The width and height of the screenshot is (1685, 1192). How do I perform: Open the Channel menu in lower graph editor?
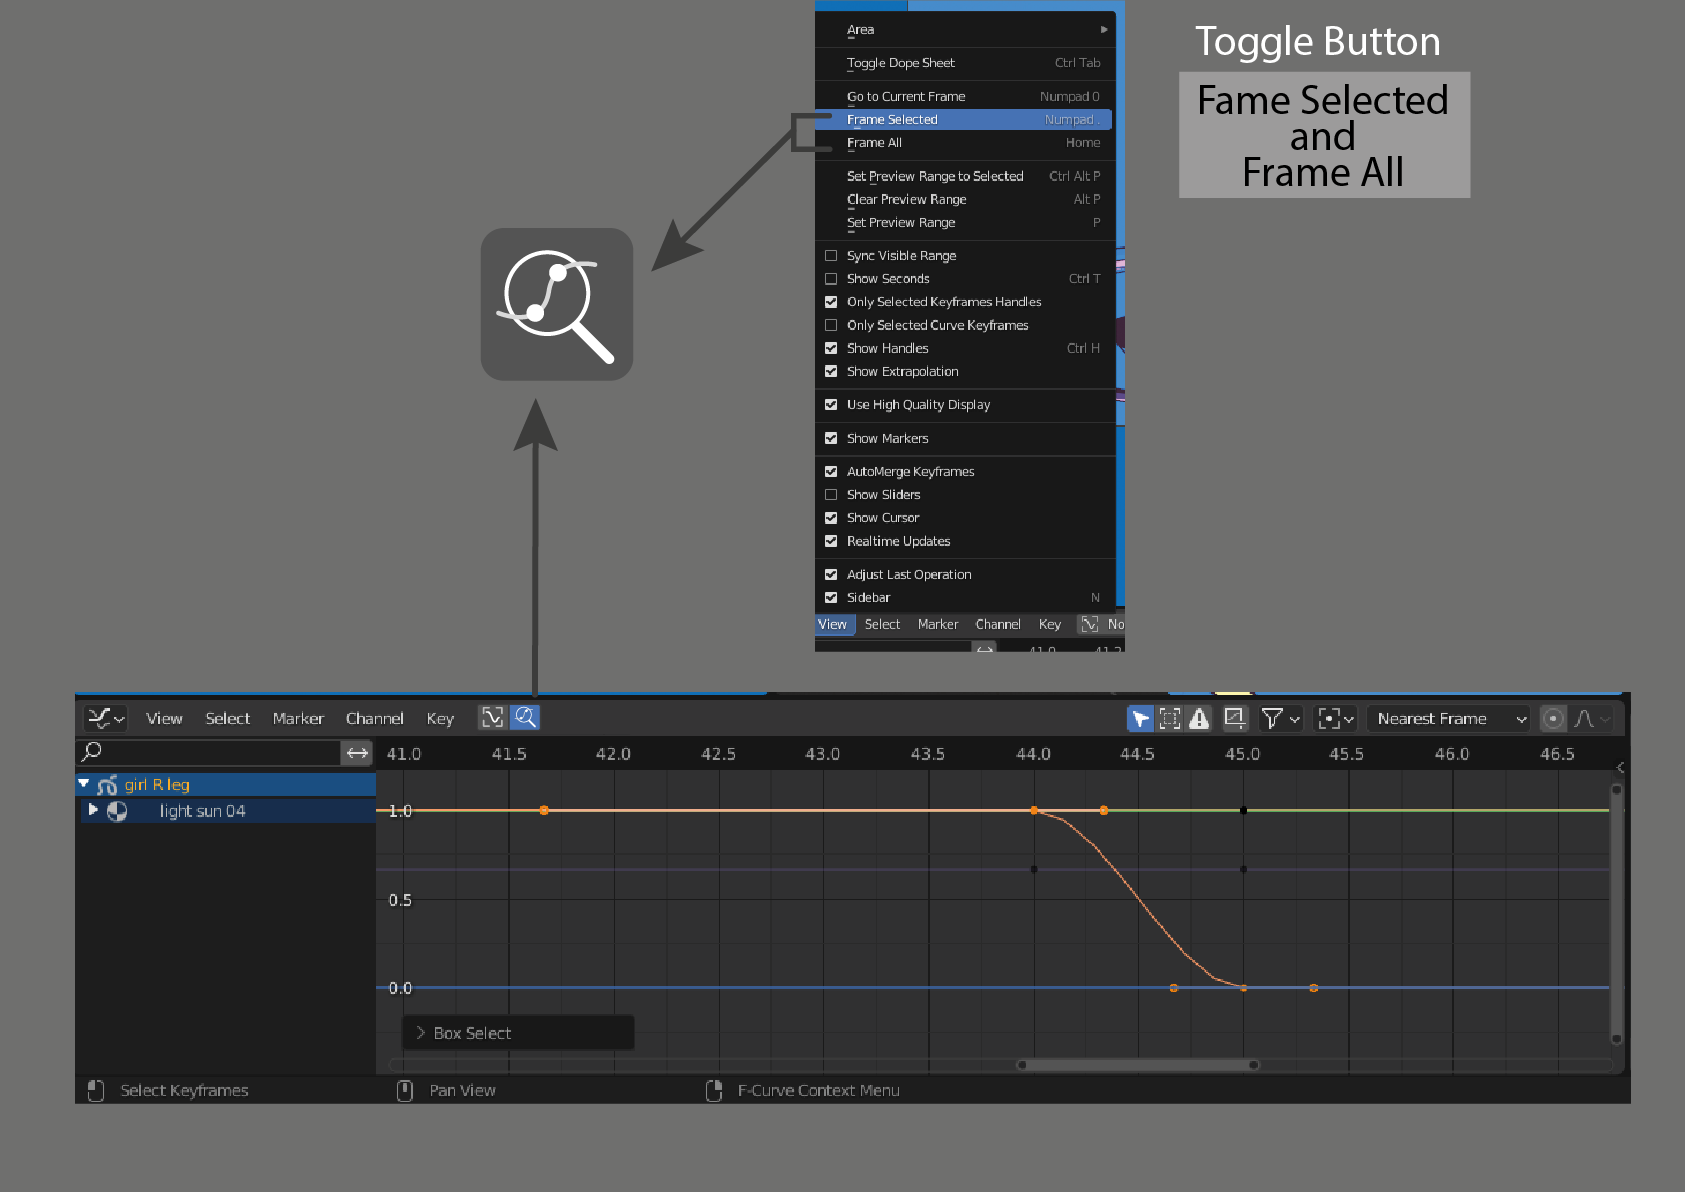(375, 718)
